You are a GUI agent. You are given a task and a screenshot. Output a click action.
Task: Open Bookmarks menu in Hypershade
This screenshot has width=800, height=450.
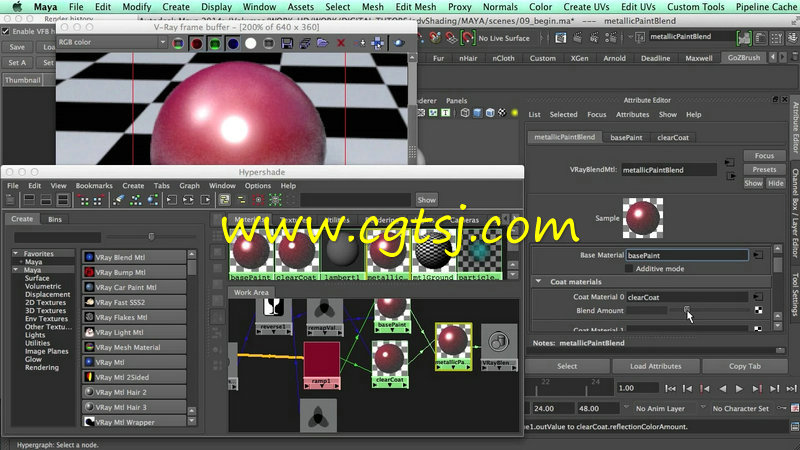click(x=94, y=186)
